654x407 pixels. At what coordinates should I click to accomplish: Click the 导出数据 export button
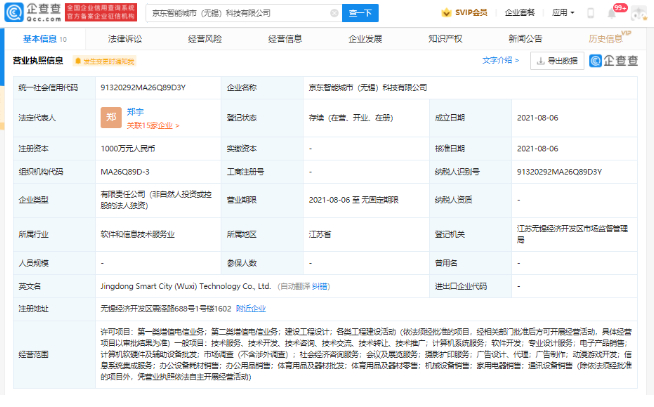[557, 61]
